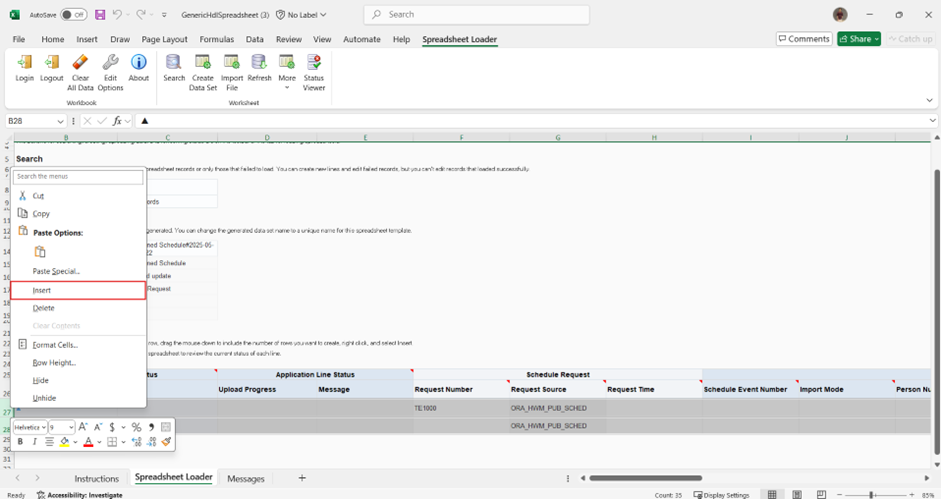The height and width of the screenshot is (499, 941).
Task: Click the Comments button
Action: coord(803,39)
